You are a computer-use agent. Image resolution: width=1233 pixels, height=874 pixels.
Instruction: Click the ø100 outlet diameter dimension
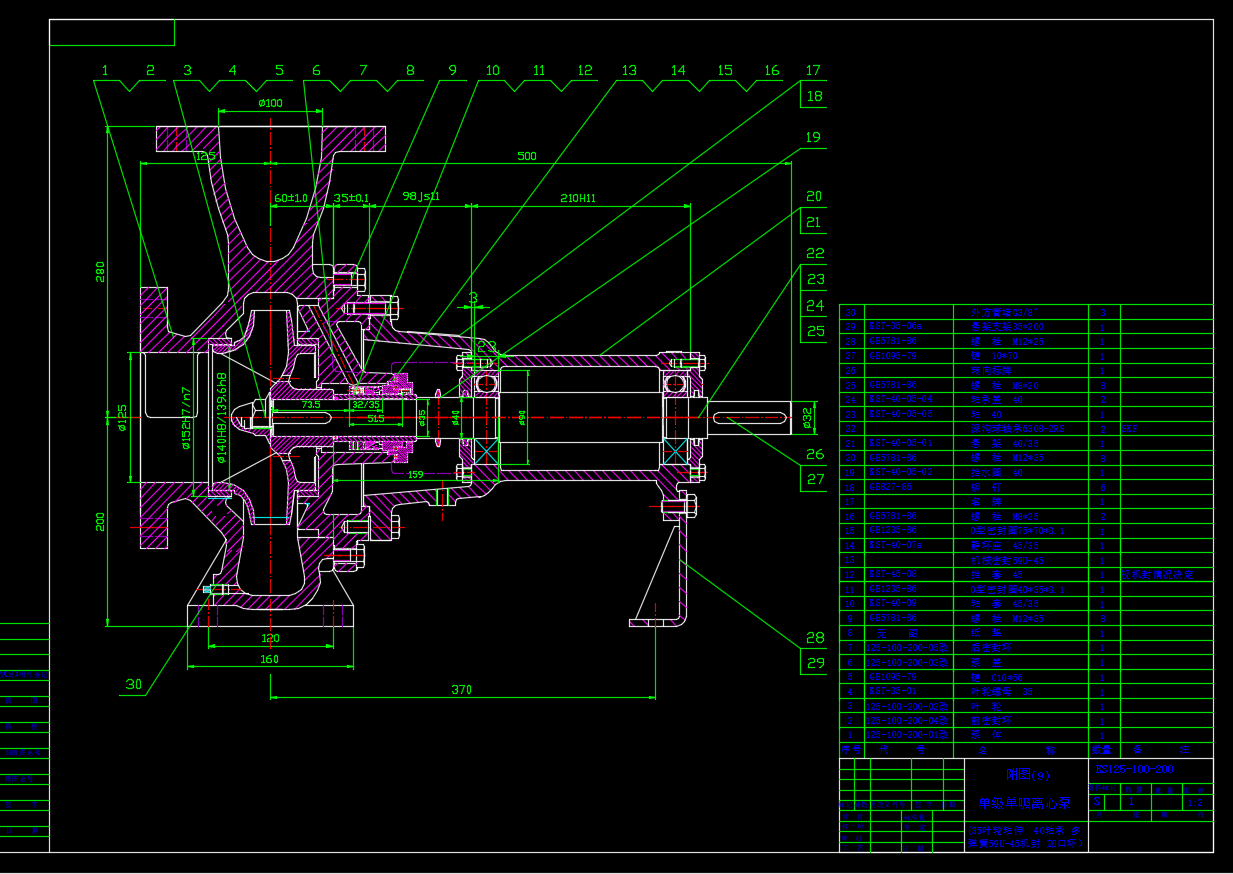[x=270, y=103]
